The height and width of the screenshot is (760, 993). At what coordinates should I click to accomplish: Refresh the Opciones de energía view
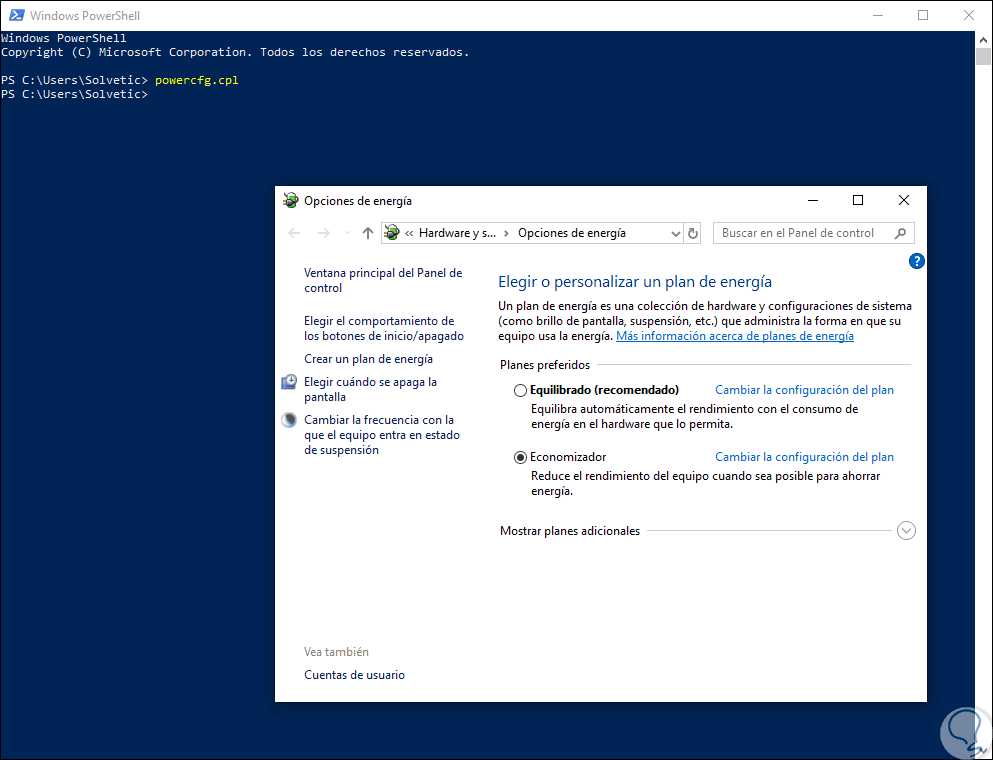(x=693, y=233)
